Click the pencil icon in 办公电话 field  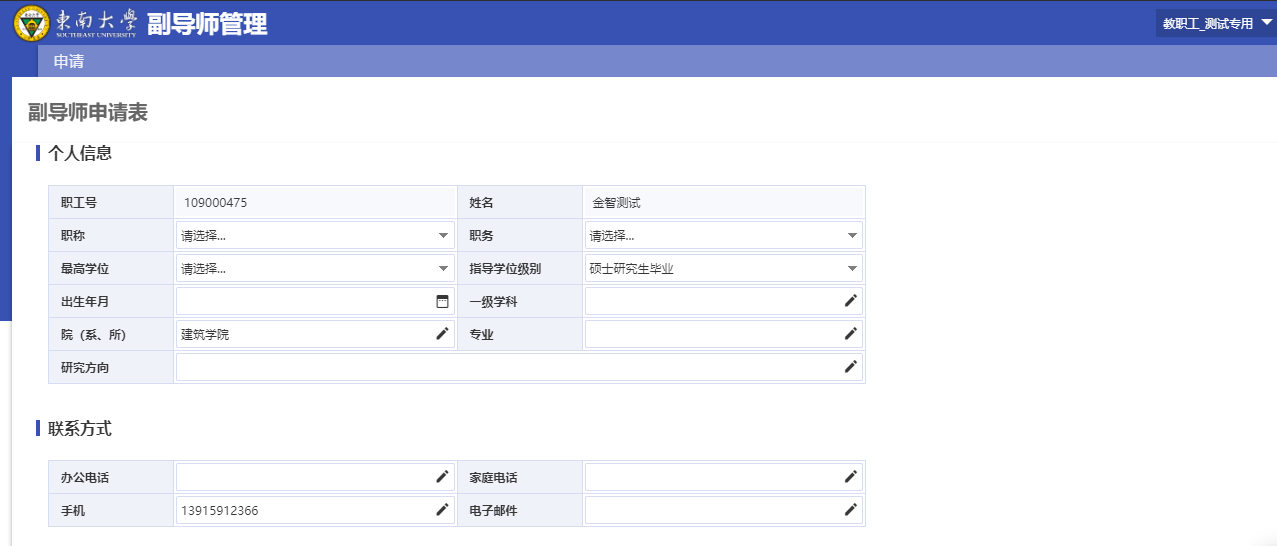442,477
